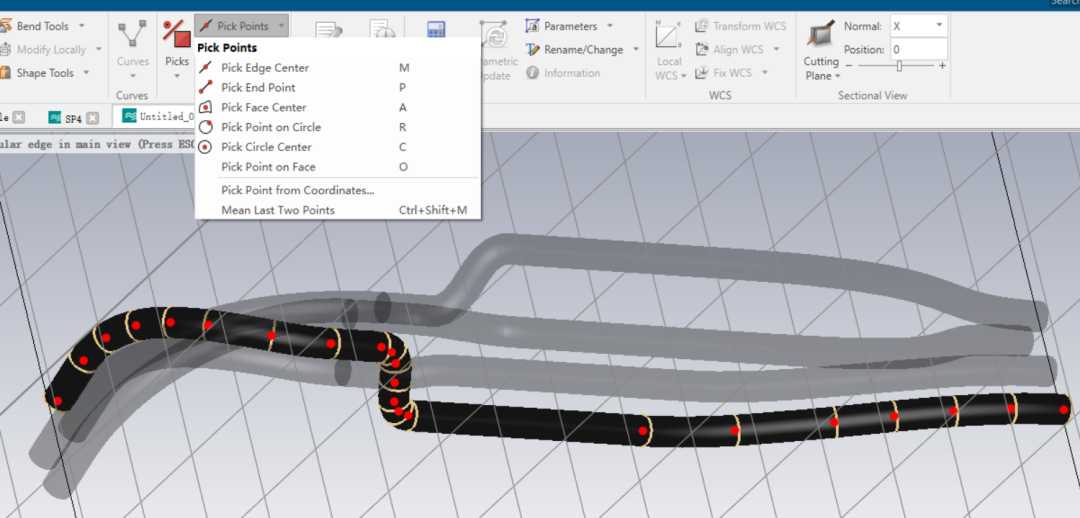The height and width of the screenshot is (518, 1080).
Task: Click the Transform WCS icon
Action: (702, 26)
